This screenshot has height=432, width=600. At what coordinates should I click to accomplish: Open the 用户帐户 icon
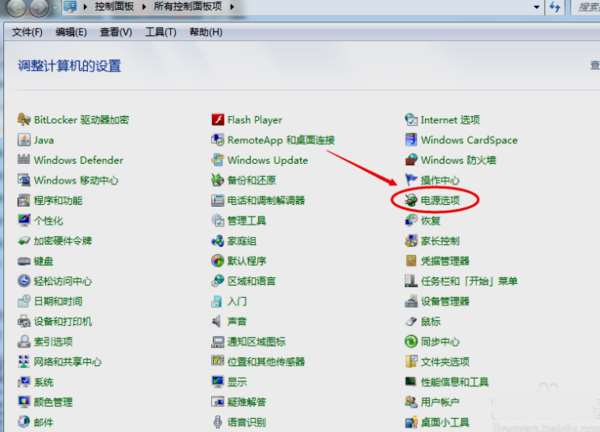pyautogui.click(x=411, y=402)
